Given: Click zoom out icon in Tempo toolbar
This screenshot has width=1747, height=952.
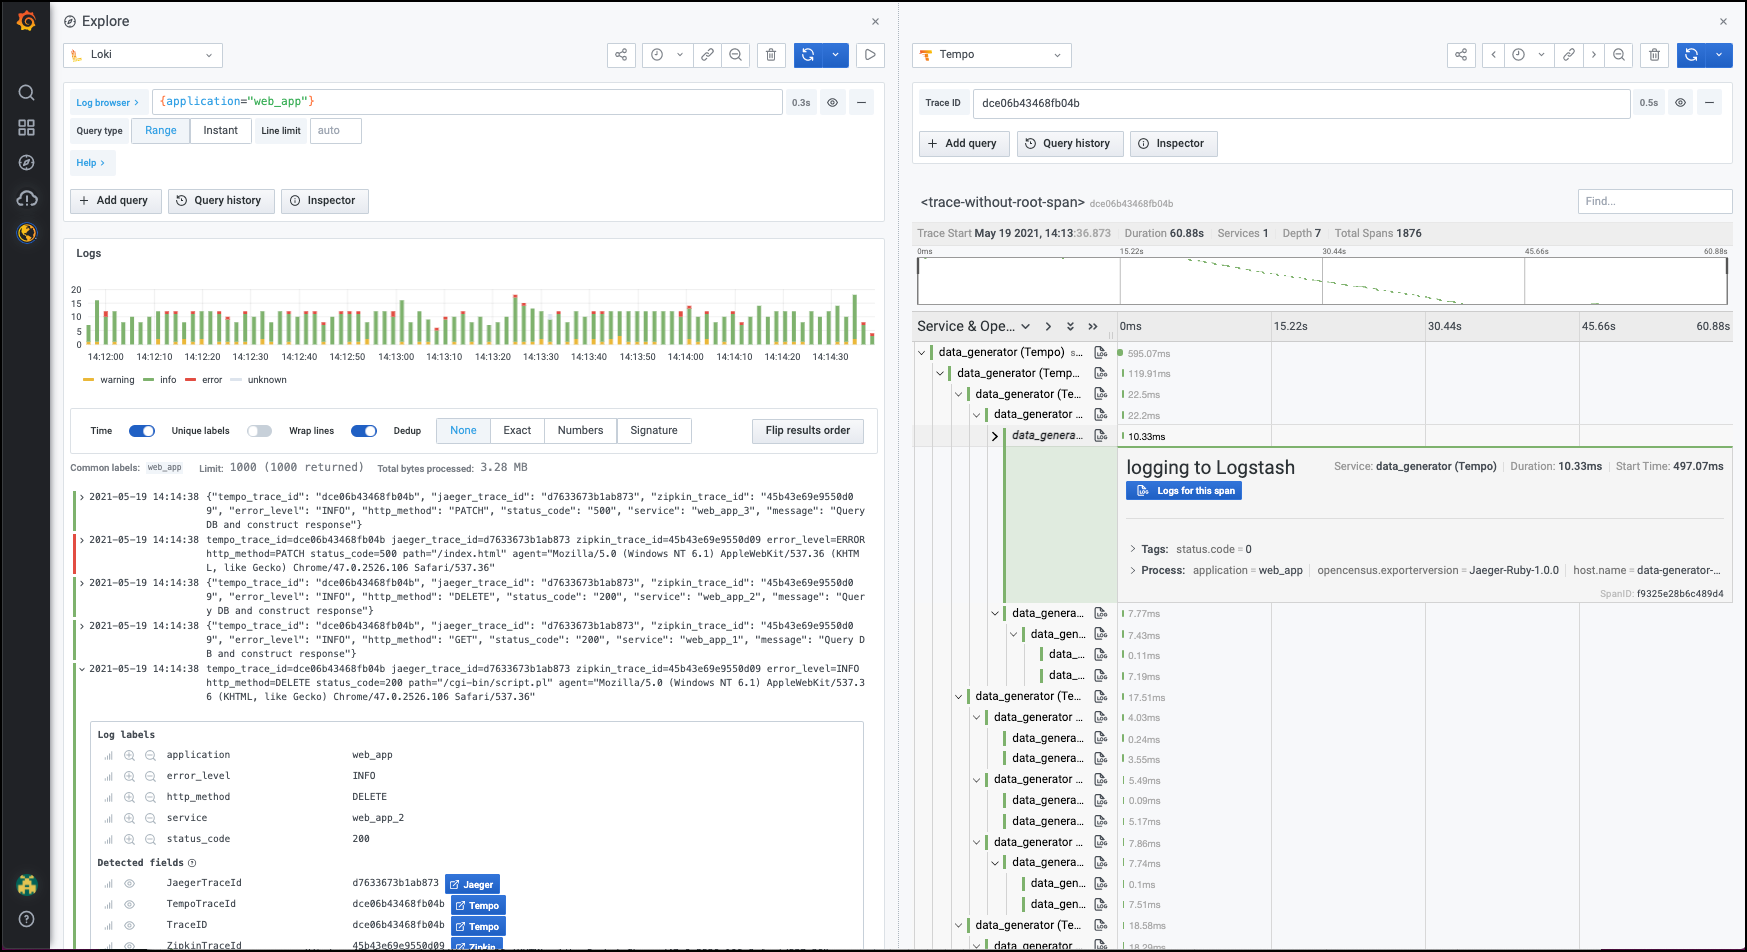Looking at the screenshot, I should coord(1618,55).
